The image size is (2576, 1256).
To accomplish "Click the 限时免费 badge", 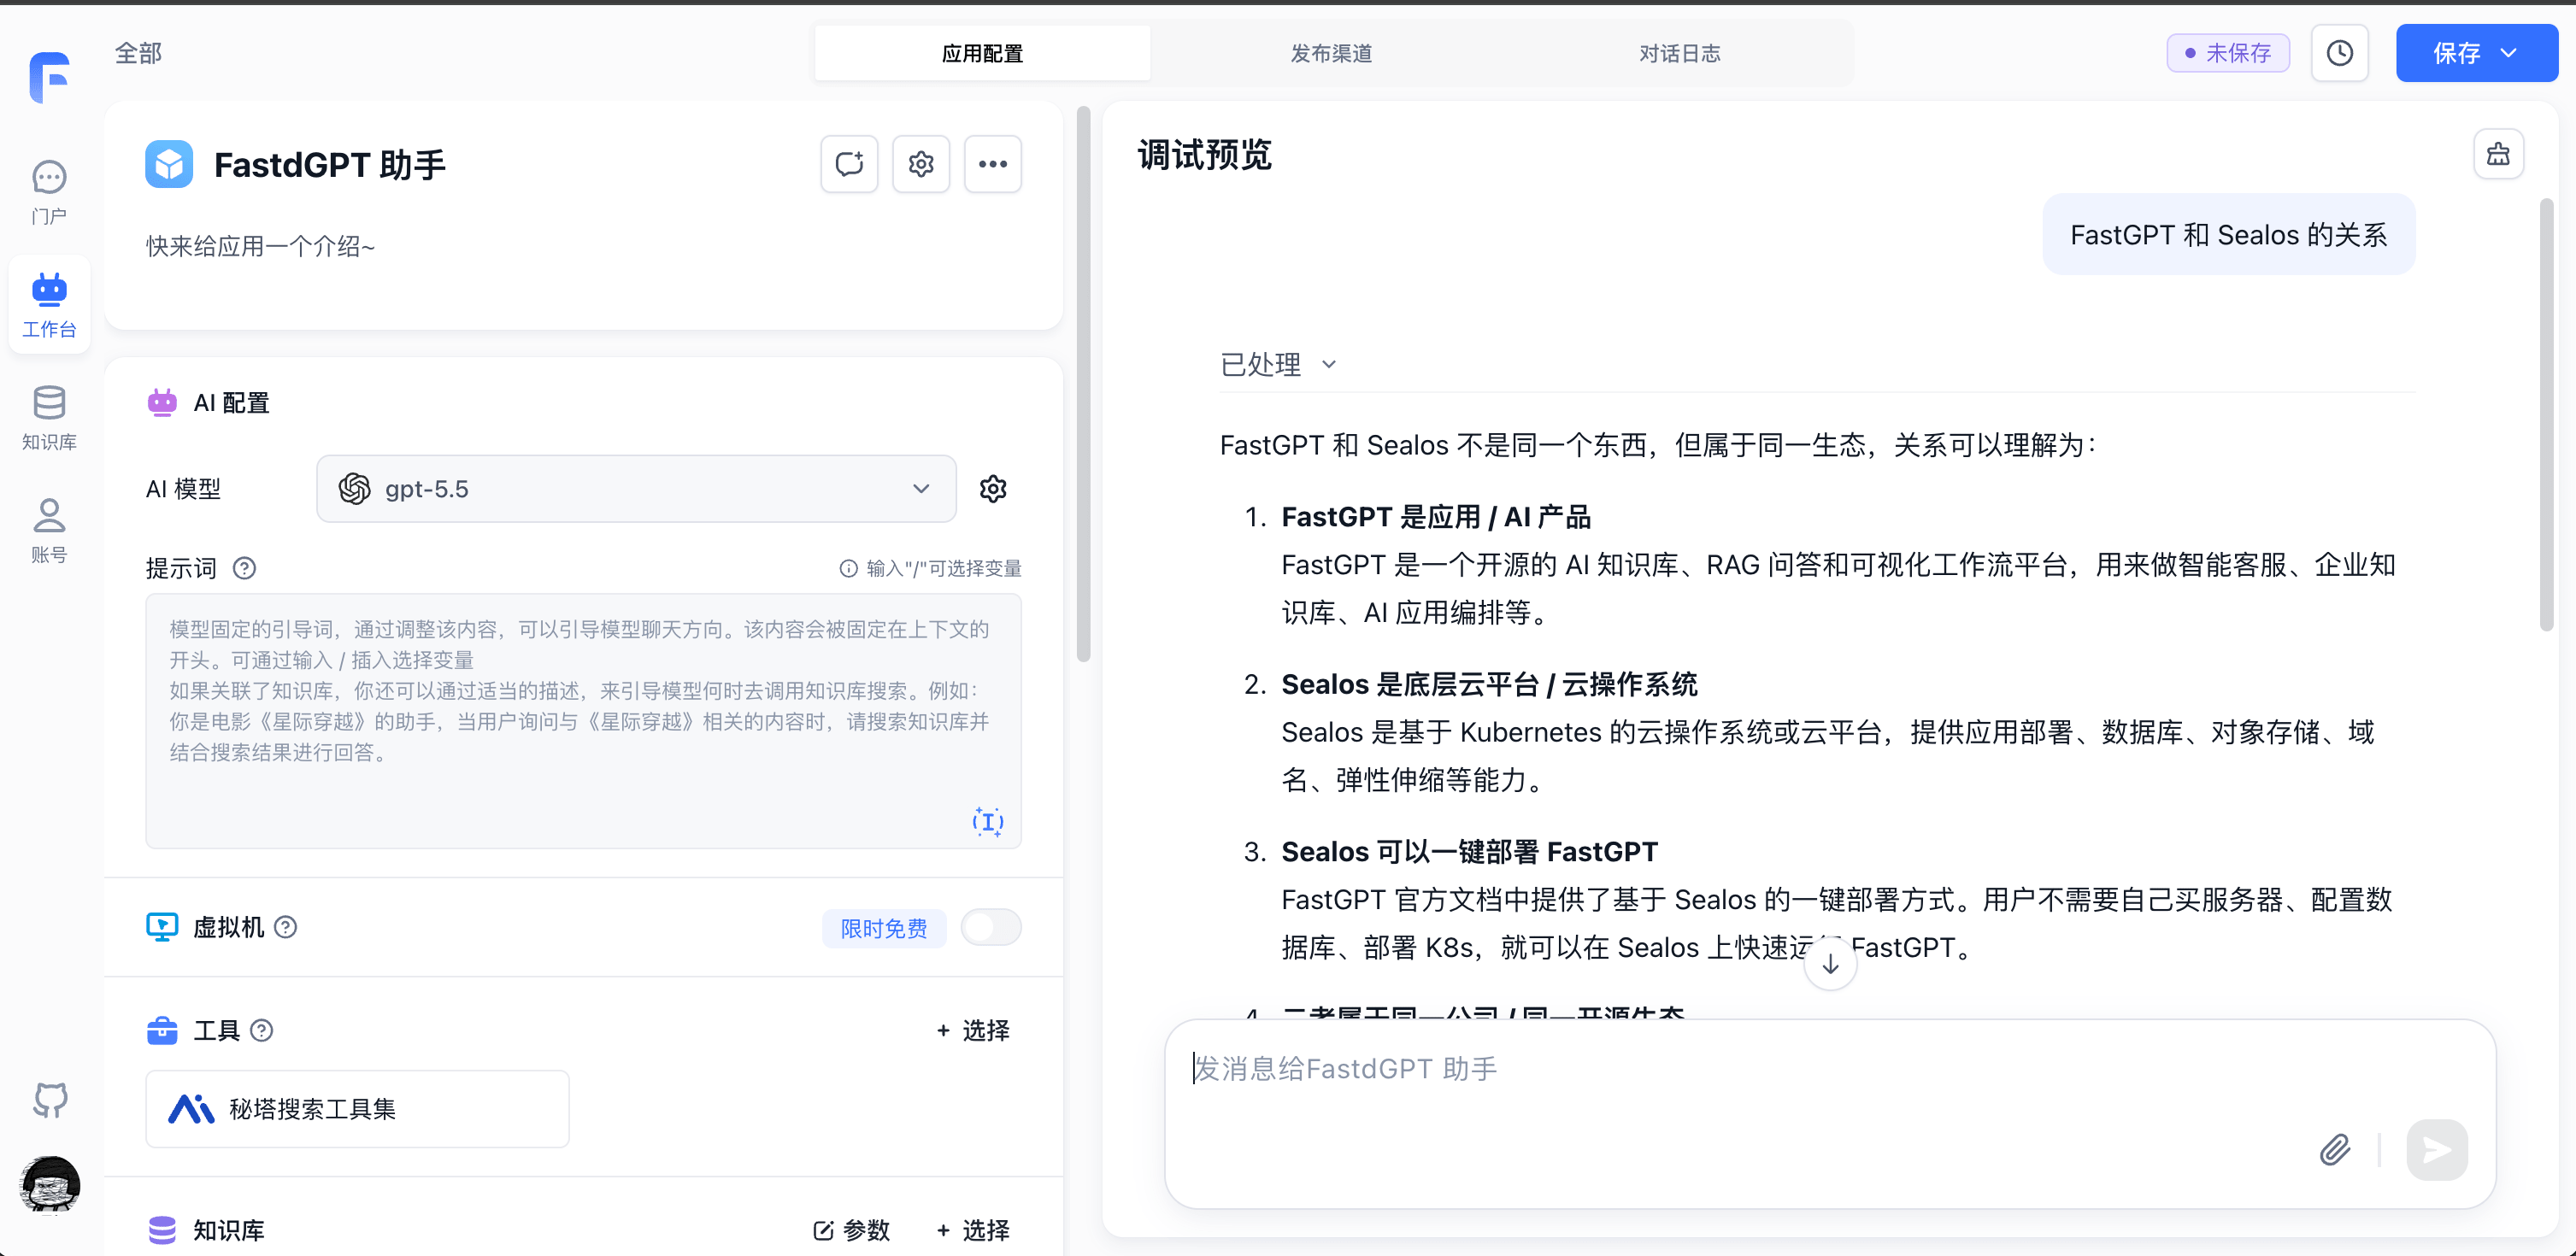I will tap(884, 928).
